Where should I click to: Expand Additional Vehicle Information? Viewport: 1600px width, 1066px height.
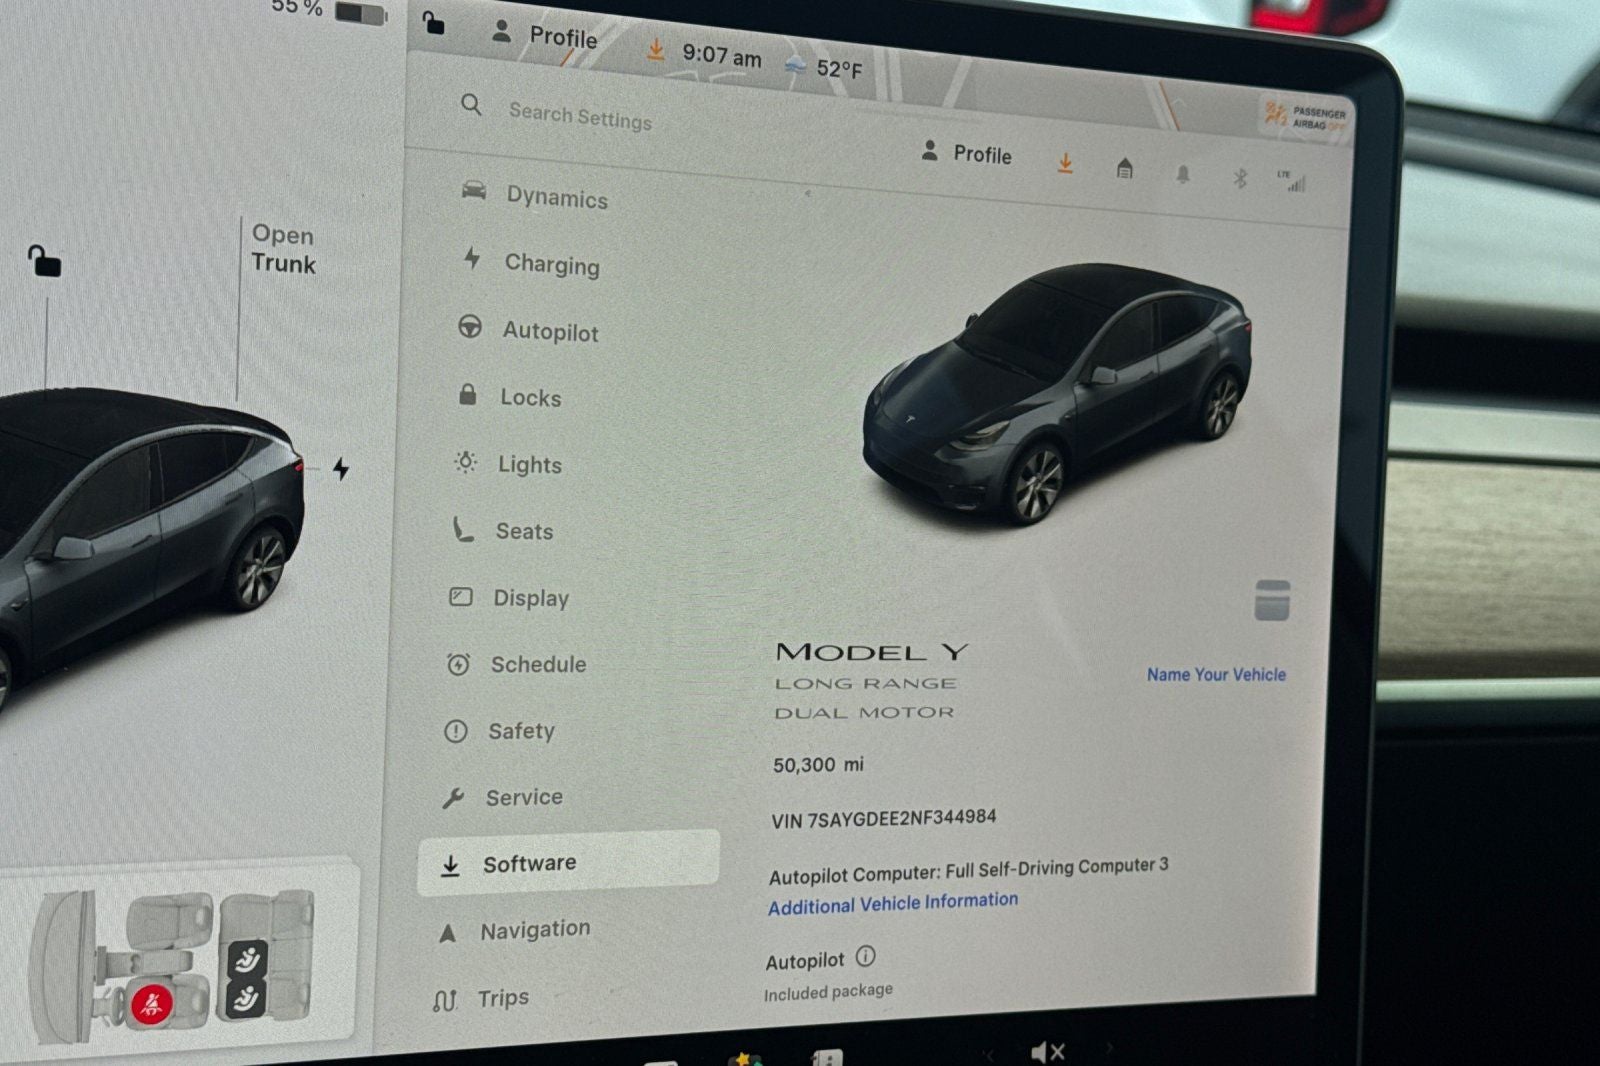pyautogui.click(x=893, y=901)
